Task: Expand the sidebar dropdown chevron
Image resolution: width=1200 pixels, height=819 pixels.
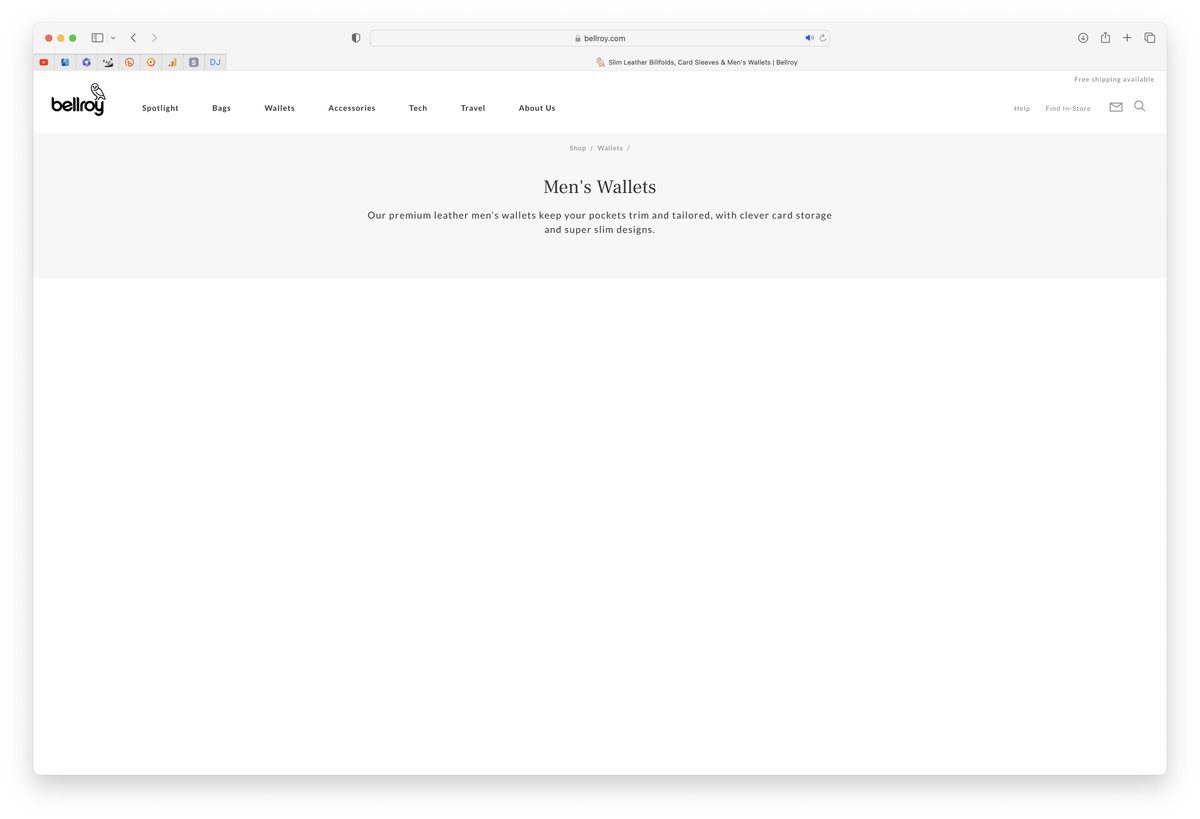Action: [113, 38]
